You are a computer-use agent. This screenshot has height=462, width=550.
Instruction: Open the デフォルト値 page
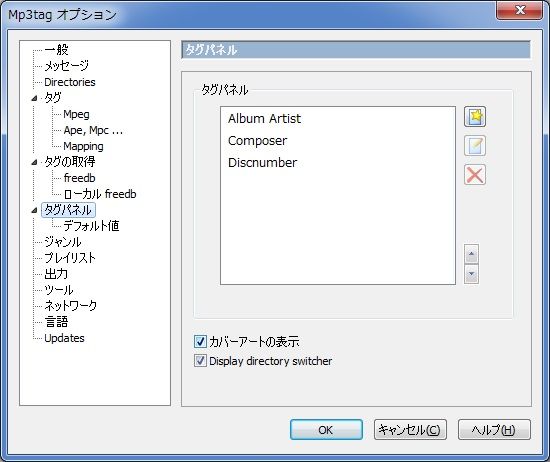(x=91, y=226)
